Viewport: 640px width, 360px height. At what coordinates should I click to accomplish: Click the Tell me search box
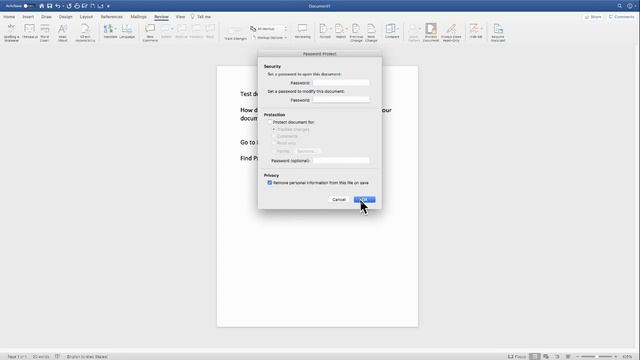pos(201,17)
